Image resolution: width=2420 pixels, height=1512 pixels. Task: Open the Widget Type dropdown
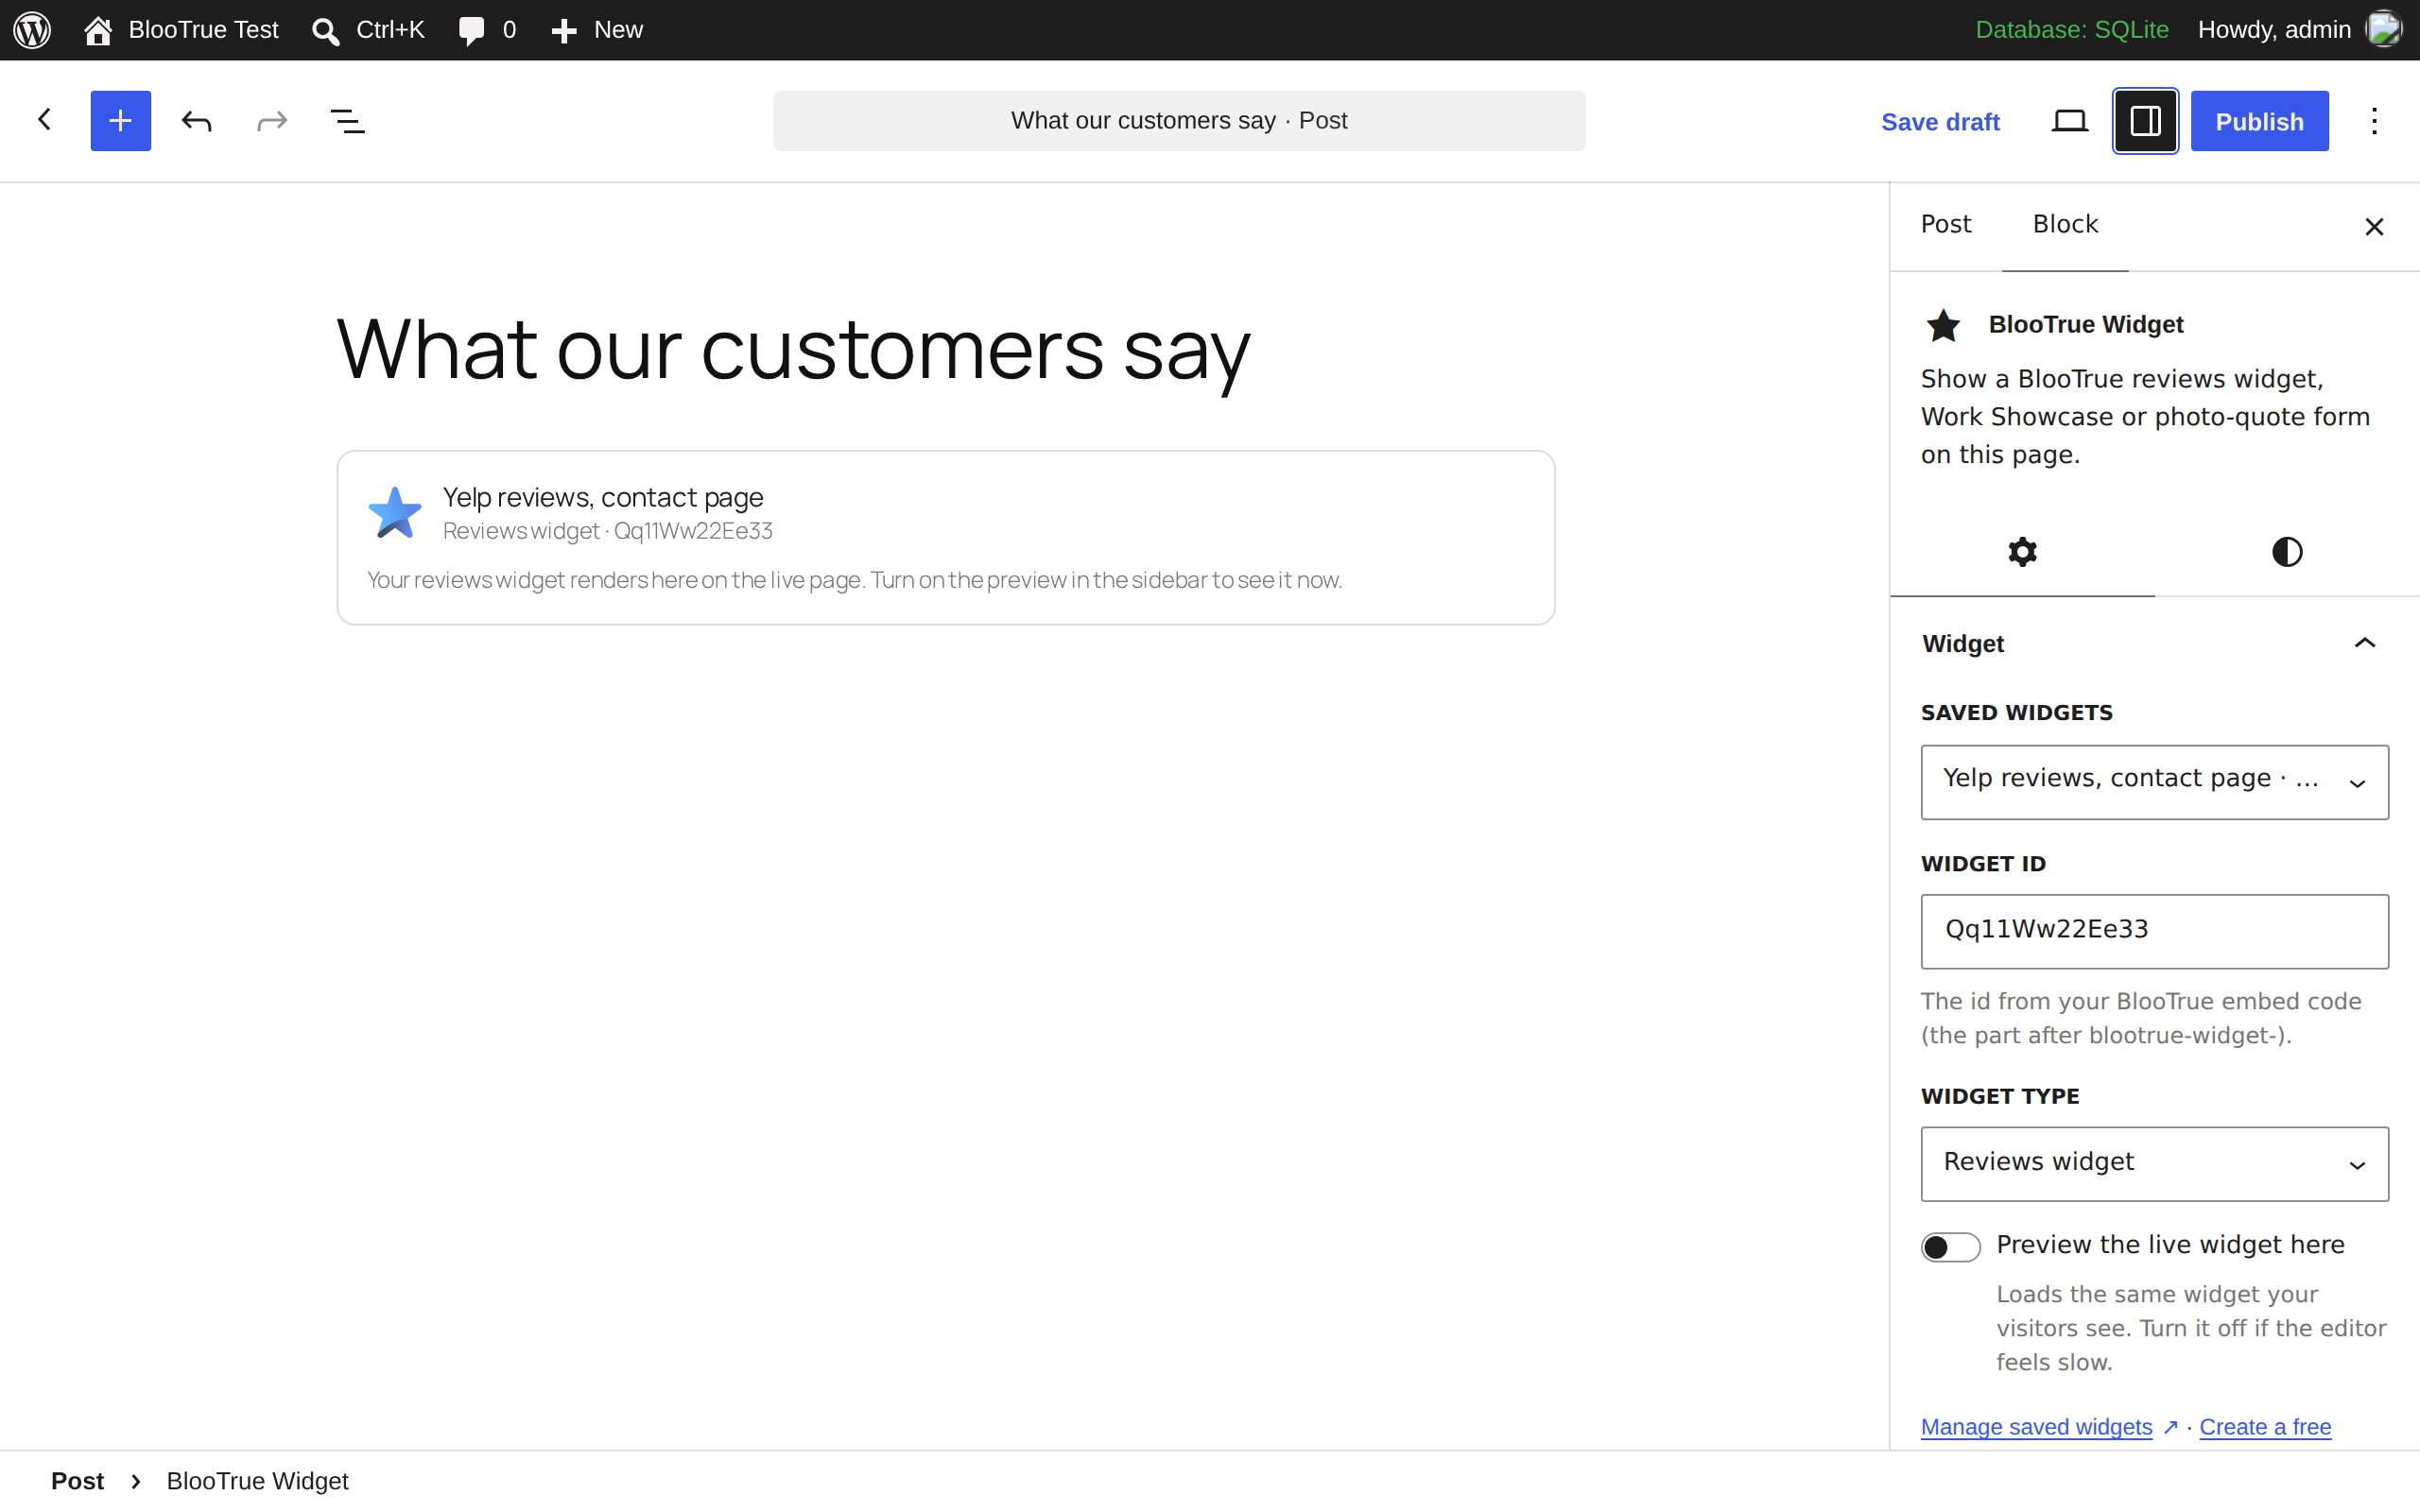click(x=2154, y=1164)
